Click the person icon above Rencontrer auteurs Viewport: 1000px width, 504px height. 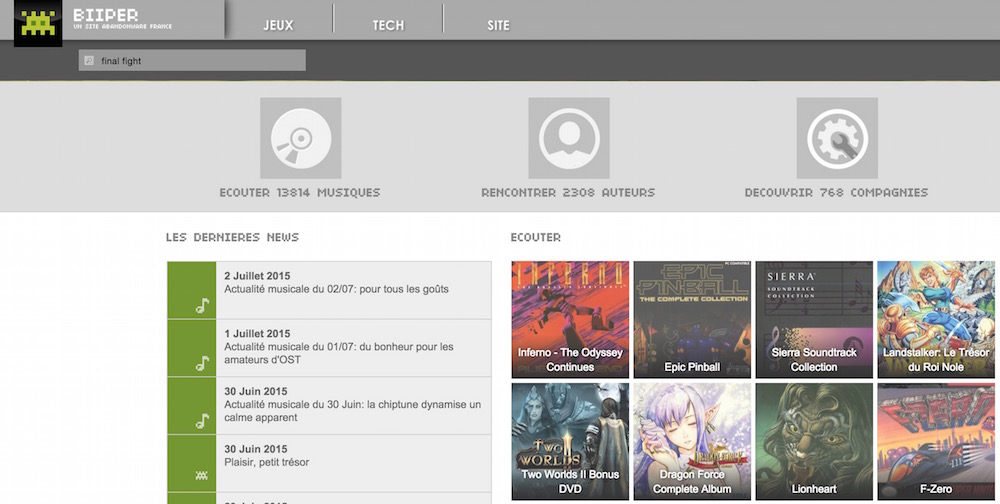click(568, 138)
